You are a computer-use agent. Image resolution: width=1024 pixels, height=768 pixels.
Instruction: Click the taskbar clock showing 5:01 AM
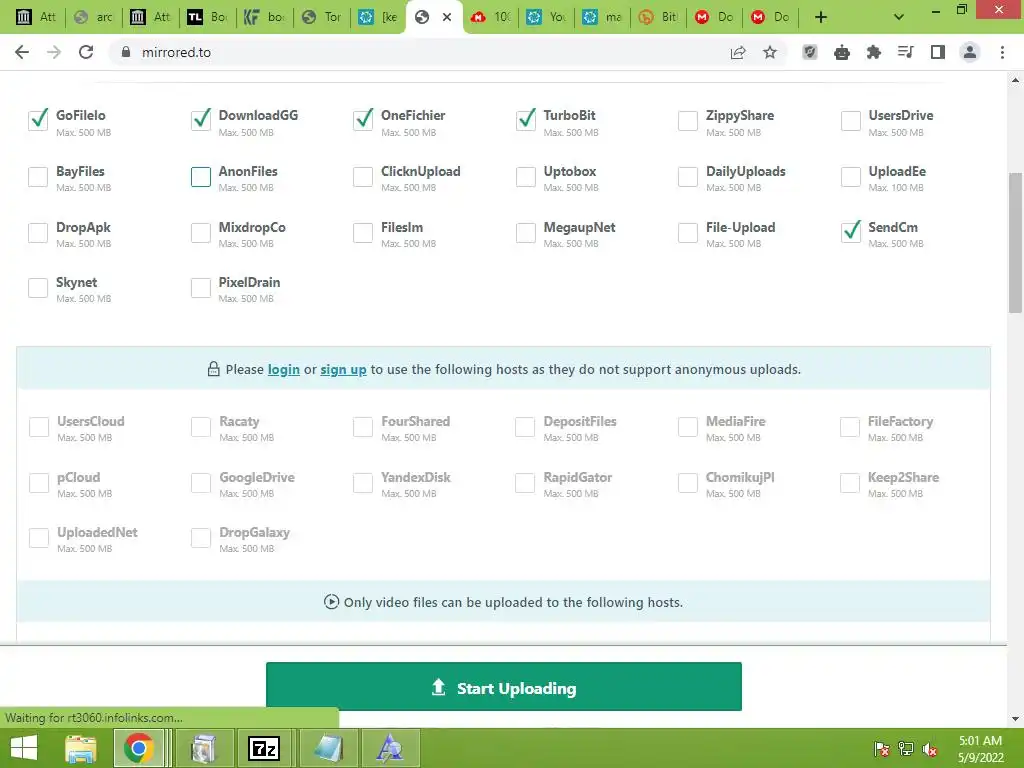click(x=980, y=749)
